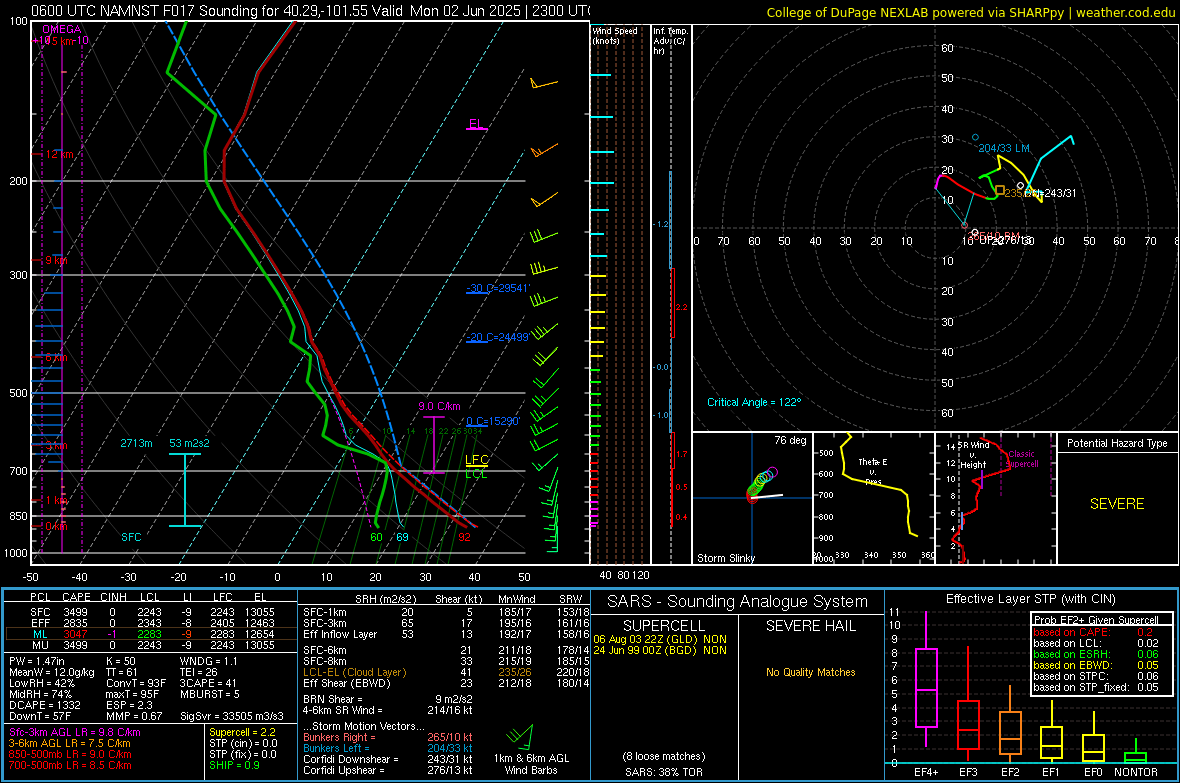Click the green LCL label
The image size is (1180, 783).
pos(476,474)
